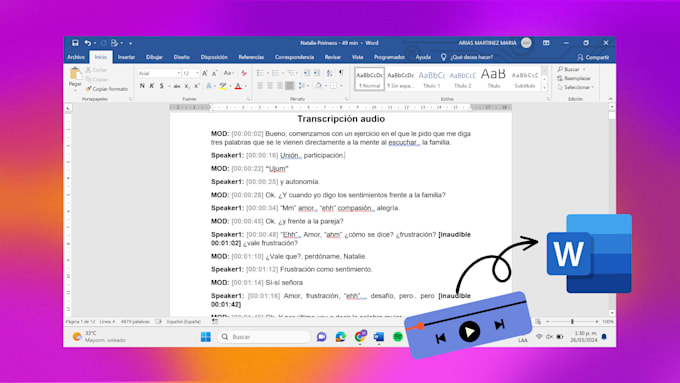Open Microsoft Edge from the taskbar
Screen dimensions: 680x383
click(340, 337)
